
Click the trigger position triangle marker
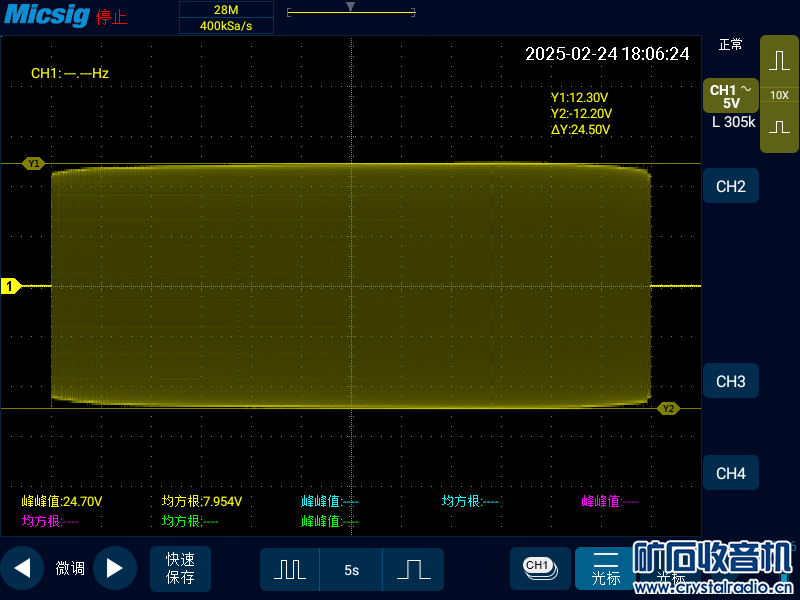point(350,7)
